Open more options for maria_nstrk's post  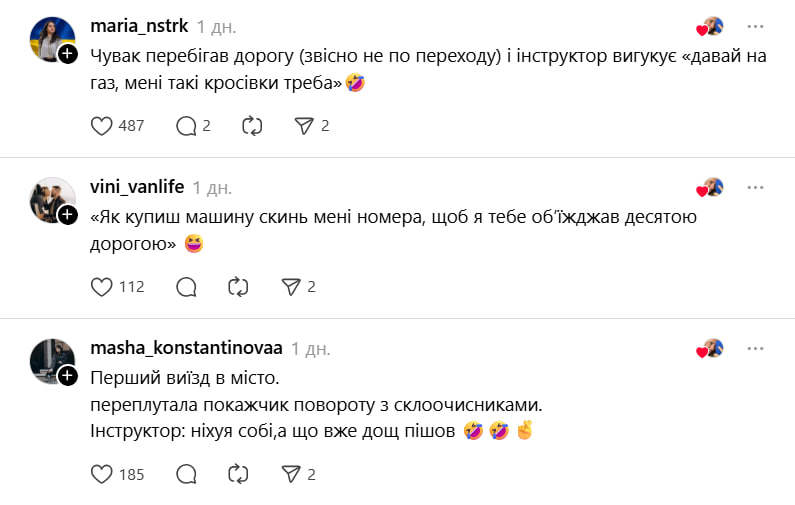(755, 26)
